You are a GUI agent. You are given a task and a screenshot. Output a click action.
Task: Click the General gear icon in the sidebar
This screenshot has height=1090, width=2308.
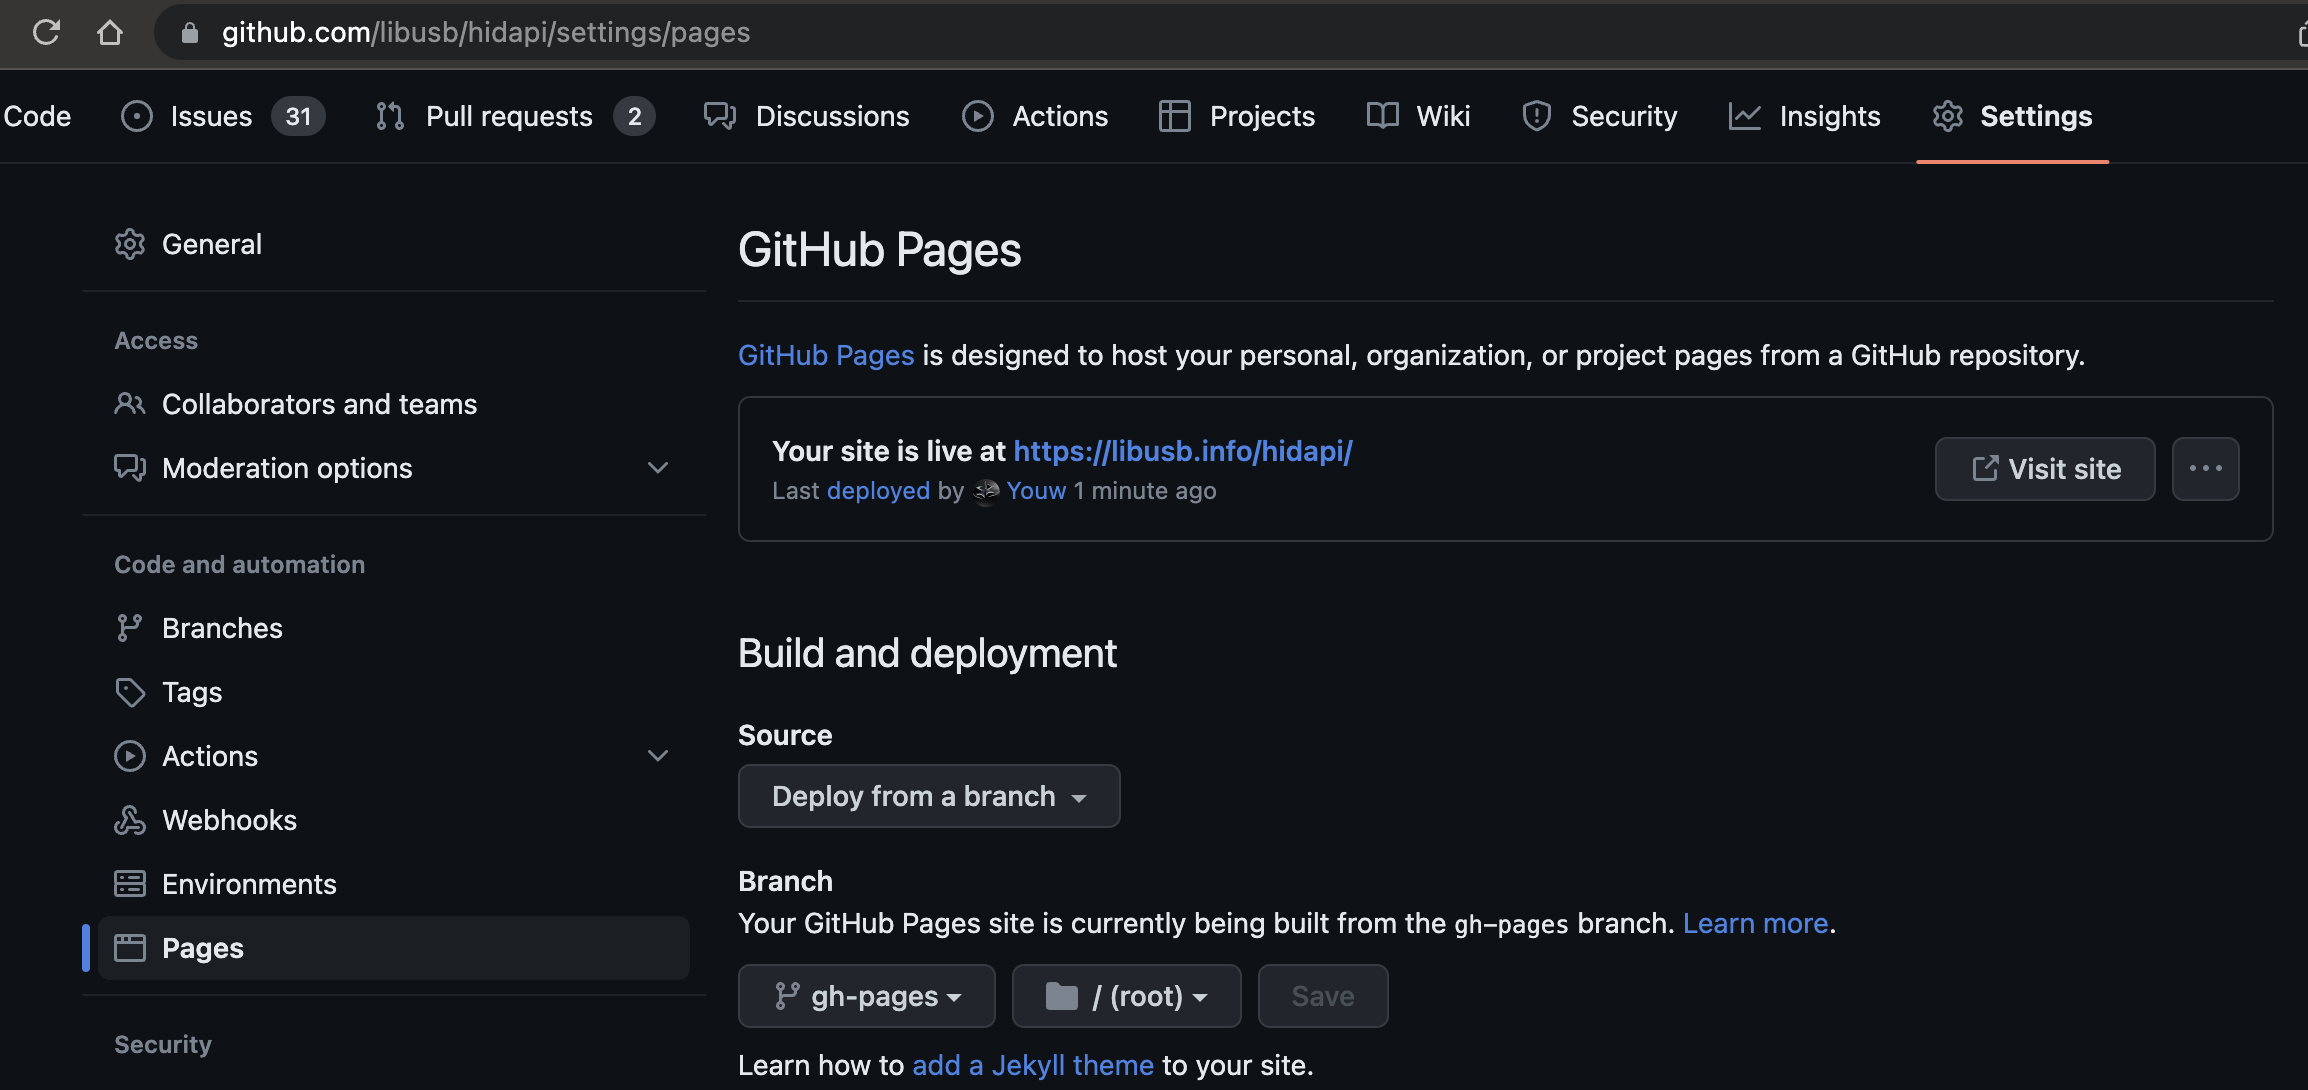click(129, 244)
